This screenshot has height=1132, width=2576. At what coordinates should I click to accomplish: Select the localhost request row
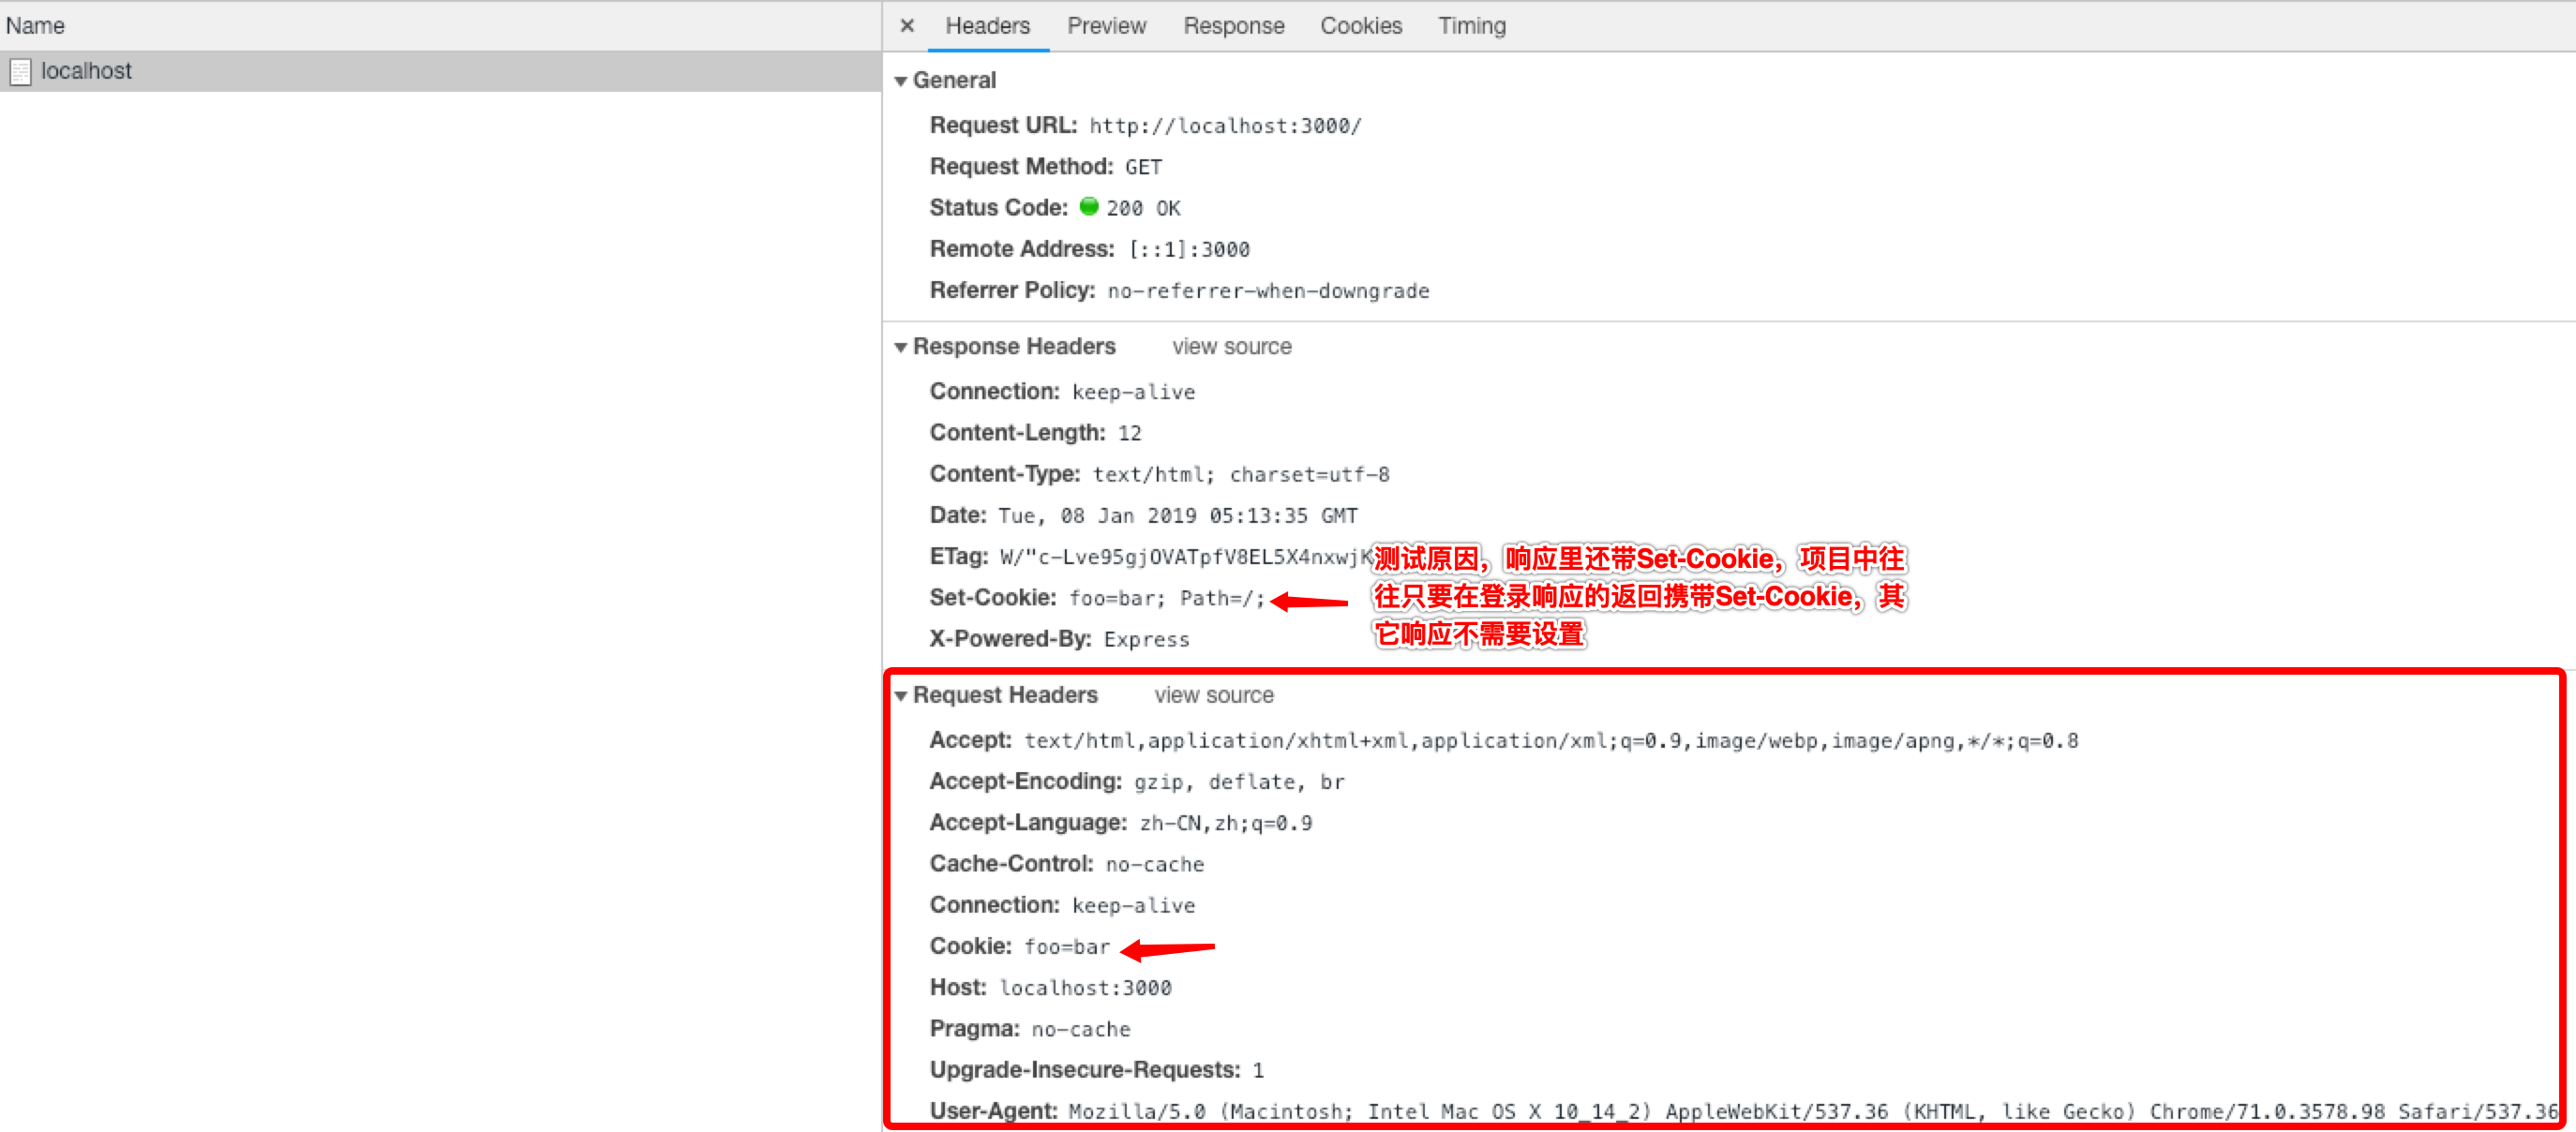coord(440,72)
